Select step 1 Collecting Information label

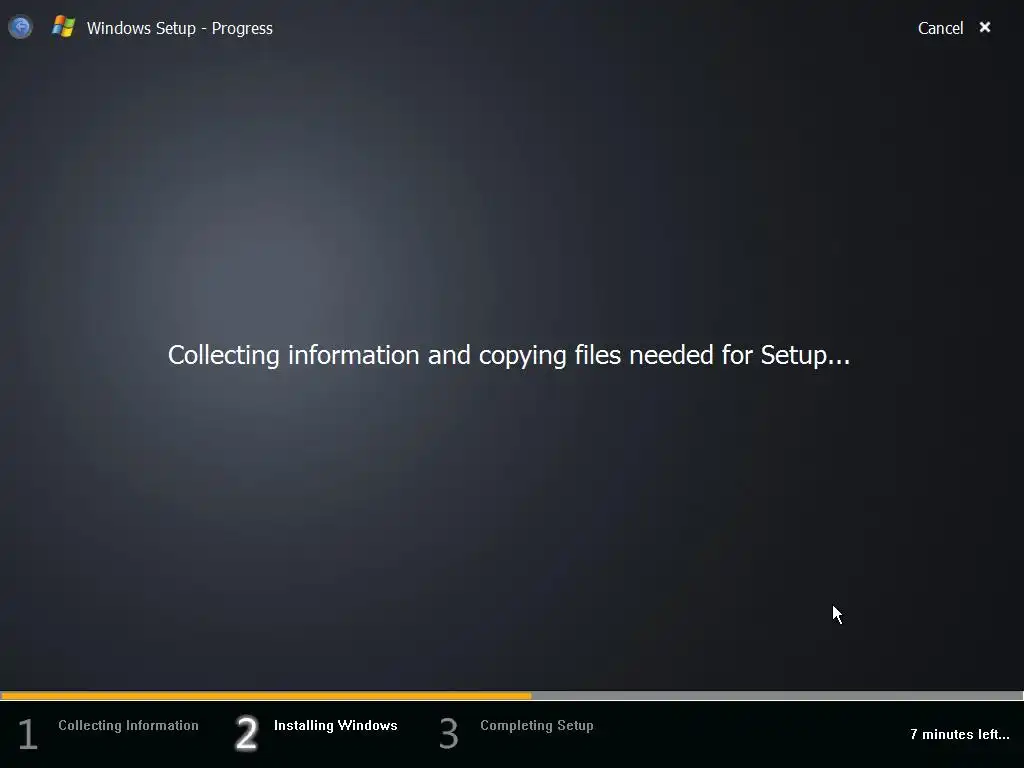click(128, 726)
